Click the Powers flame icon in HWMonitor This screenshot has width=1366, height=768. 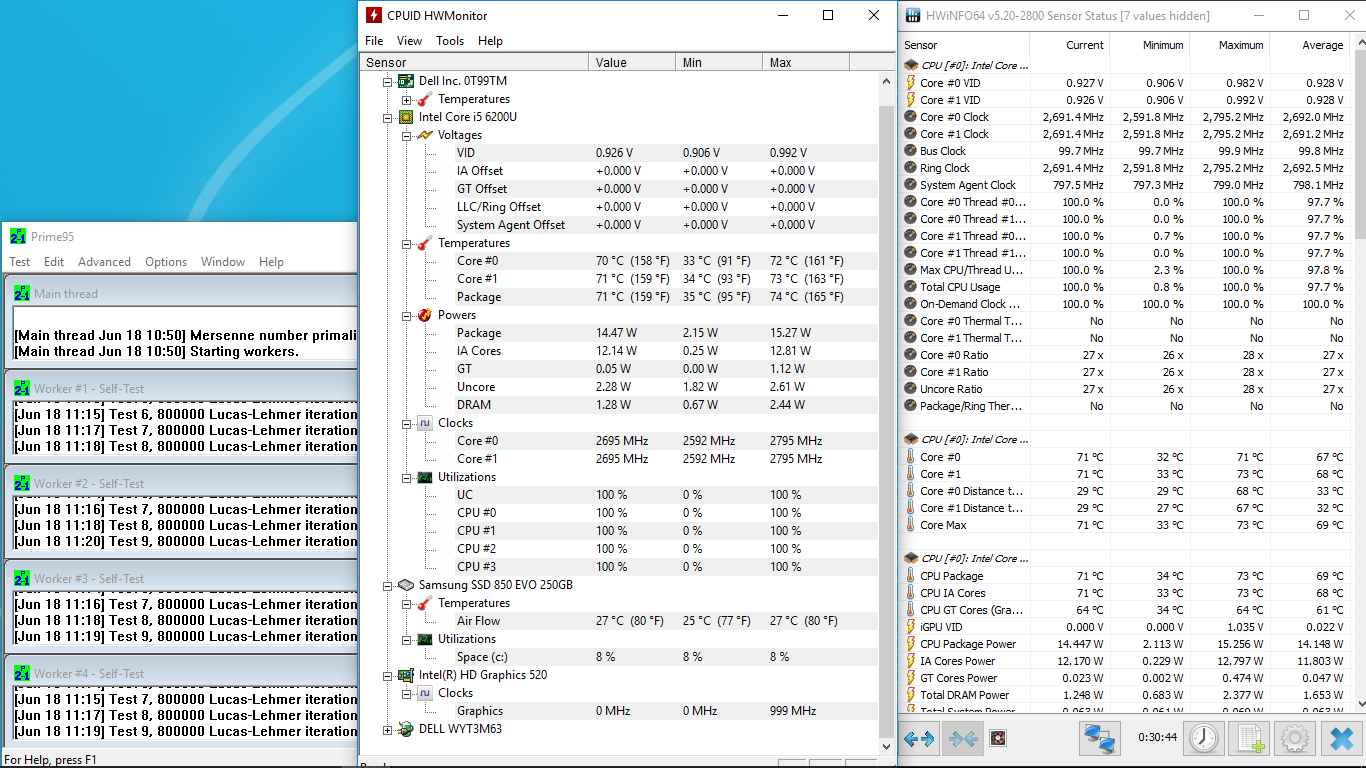425,315
